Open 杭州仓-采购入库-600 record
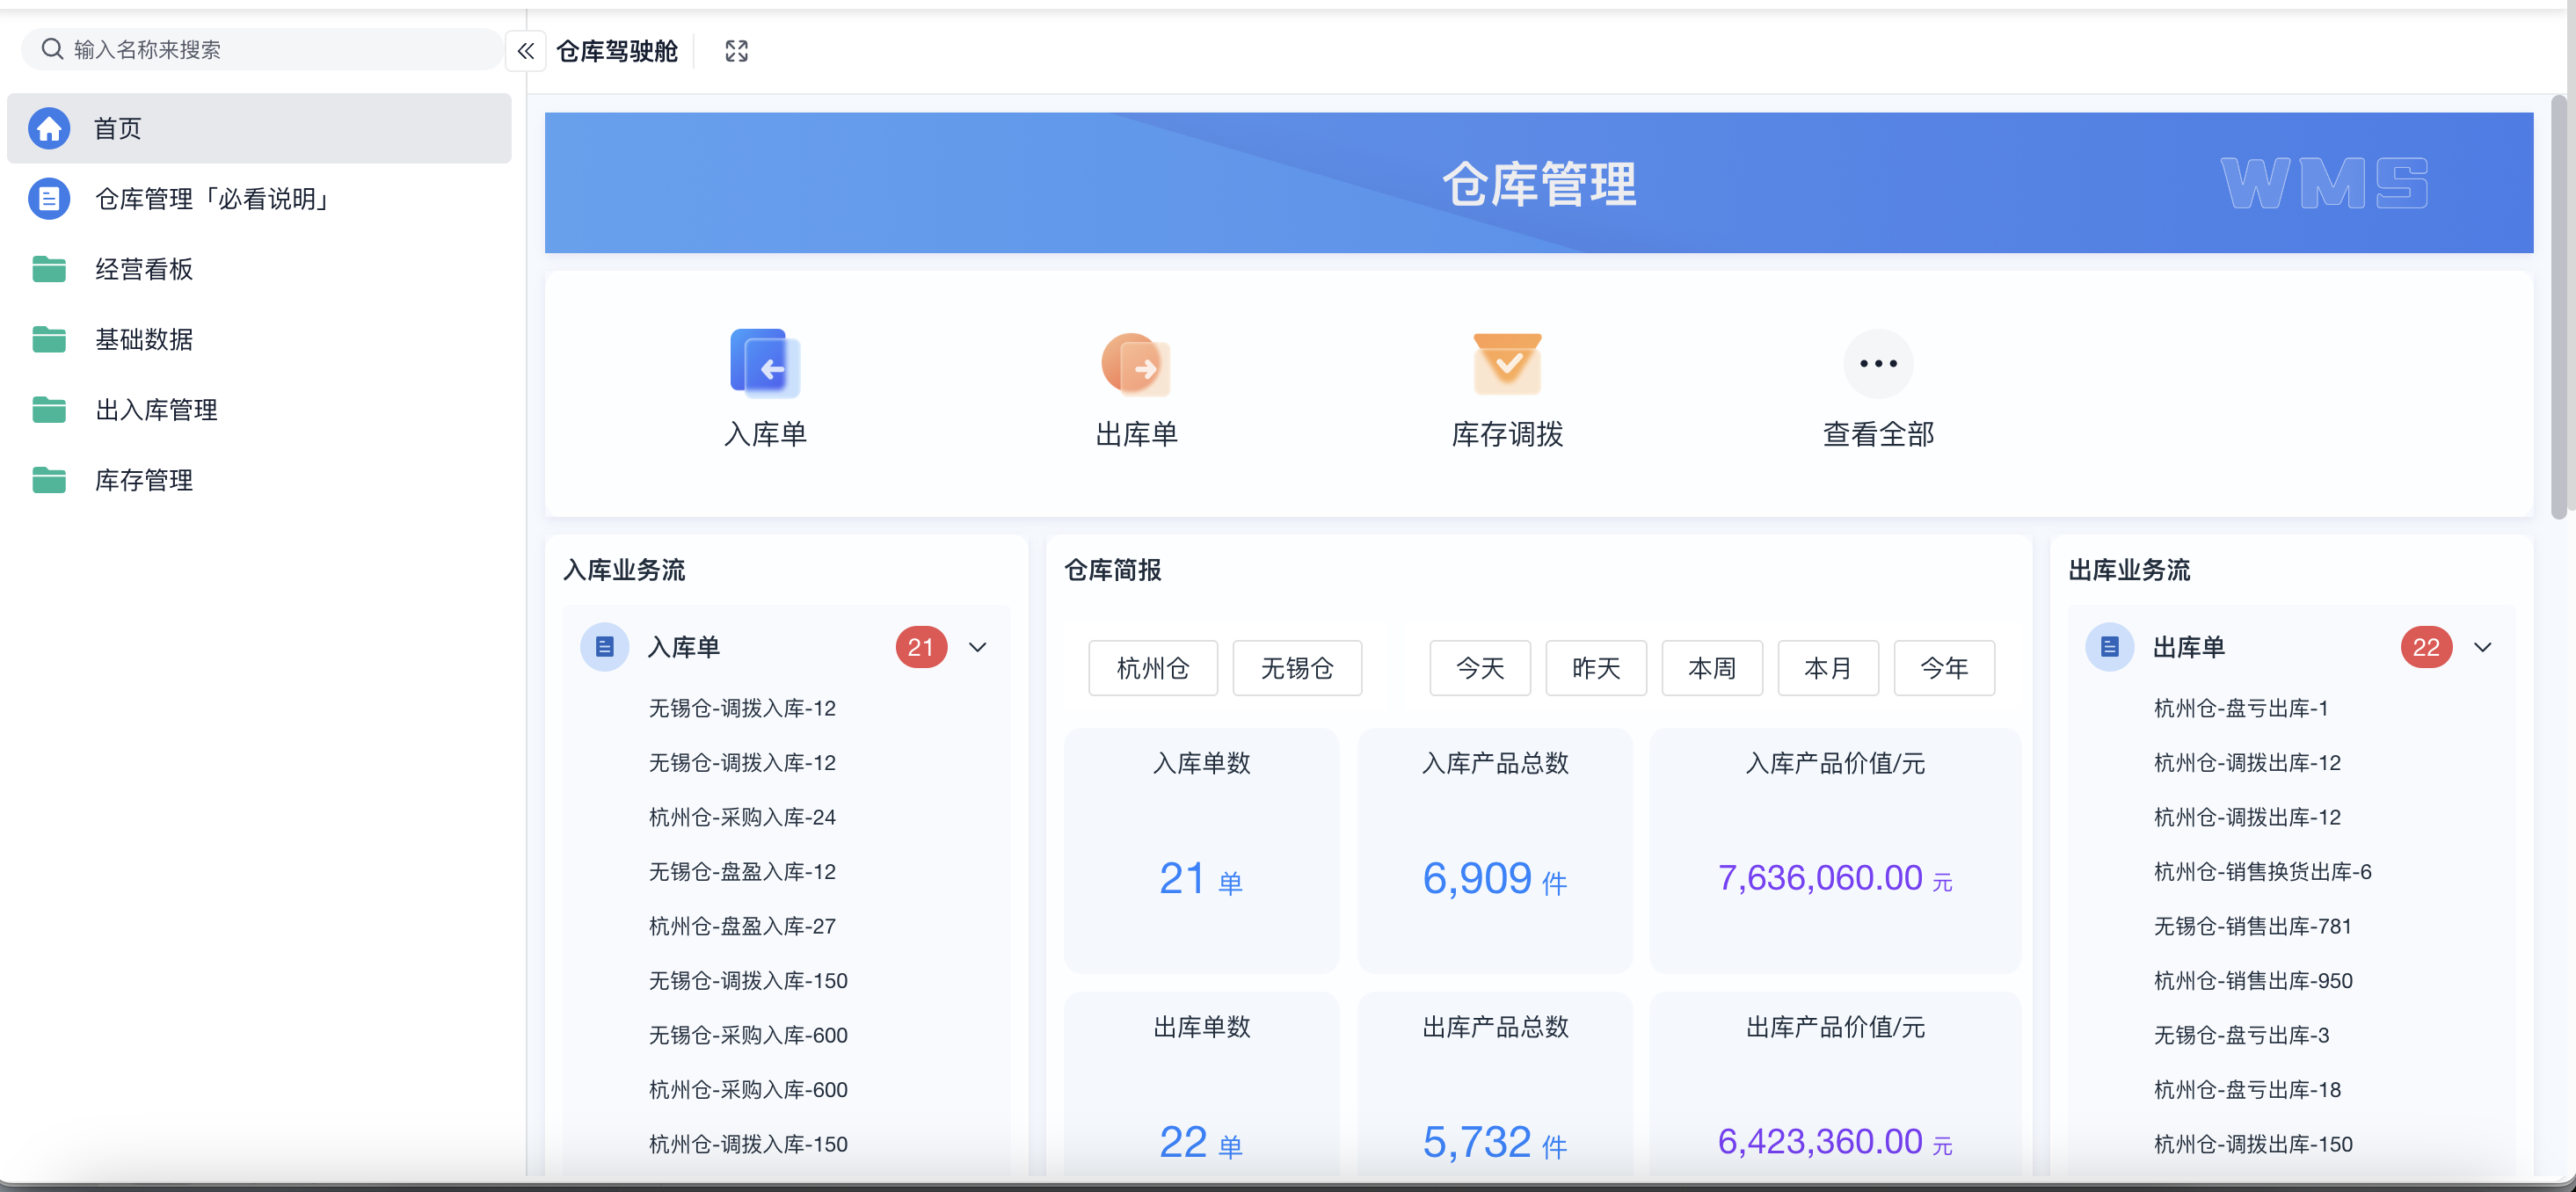 [x=748, y=1089]
